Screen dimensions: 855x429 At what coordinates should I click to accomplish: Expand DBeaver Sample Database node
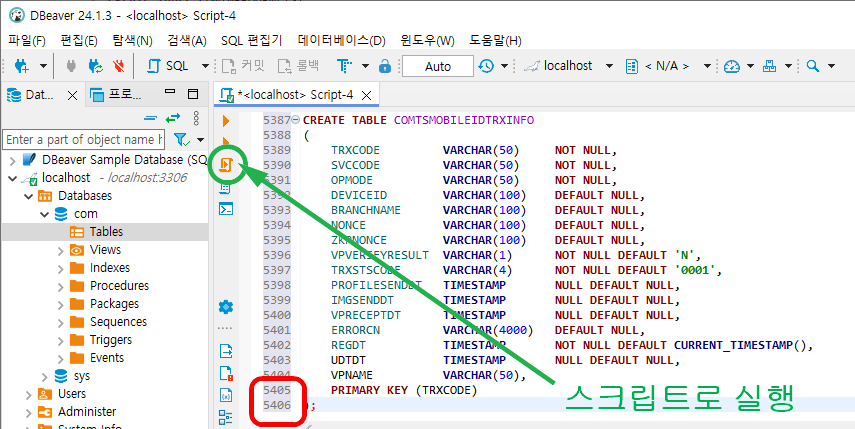13,160
